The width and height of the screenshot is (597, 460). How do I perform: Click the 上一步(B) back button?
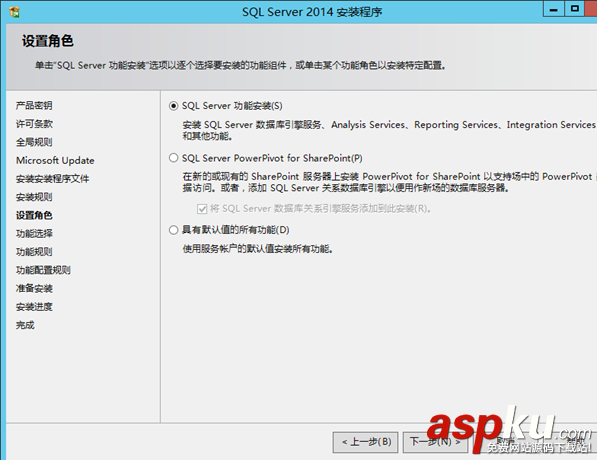pos(366,442)
